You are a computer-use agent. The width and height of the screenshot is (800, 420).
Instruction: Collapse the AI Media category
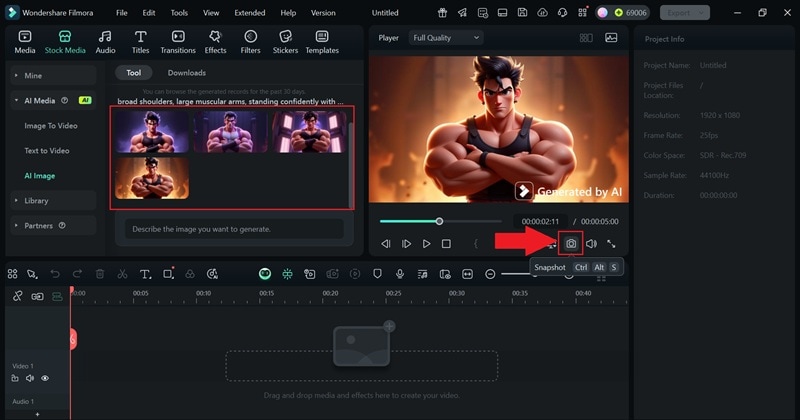(53, 101)
